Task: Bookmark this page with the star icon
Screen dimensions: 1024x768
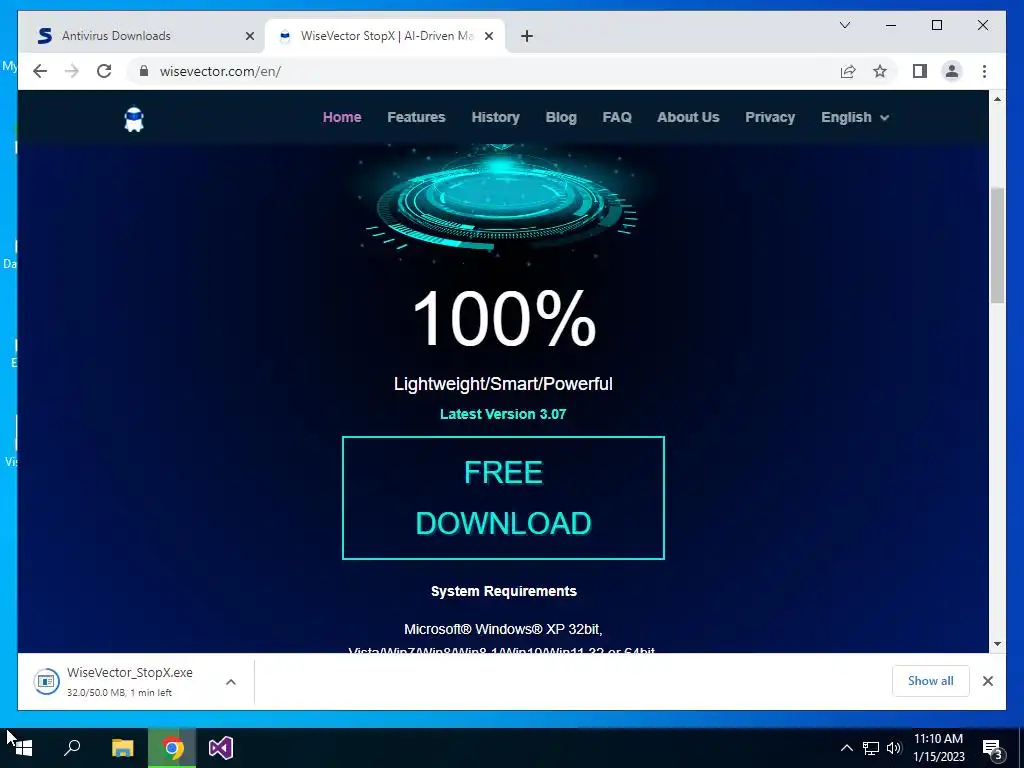Action: 880,71
